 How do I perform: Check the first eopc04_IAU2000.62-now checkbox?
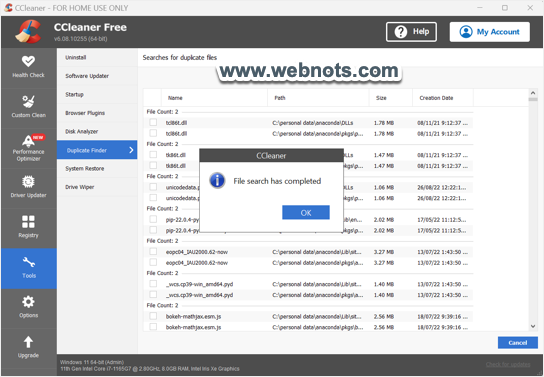(x=153, y=251)
